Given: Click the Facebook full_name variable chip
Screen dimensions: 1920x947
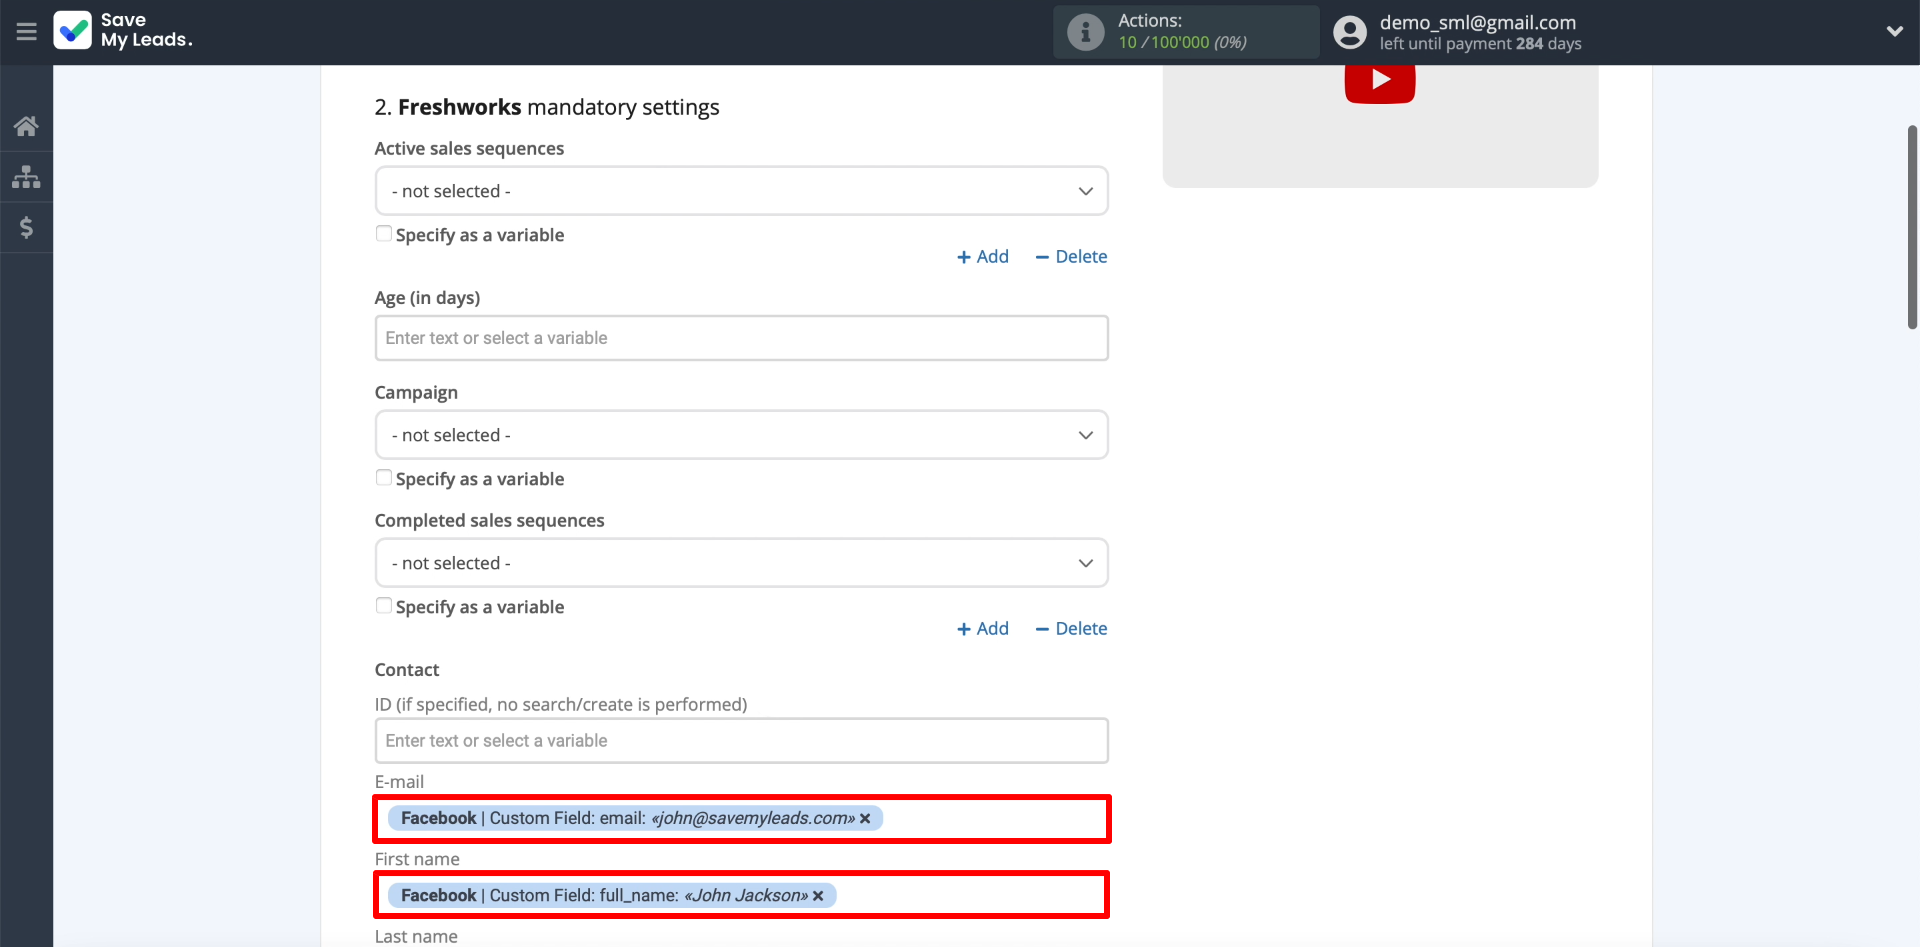Looking at the screenshot, I should 612,896.
